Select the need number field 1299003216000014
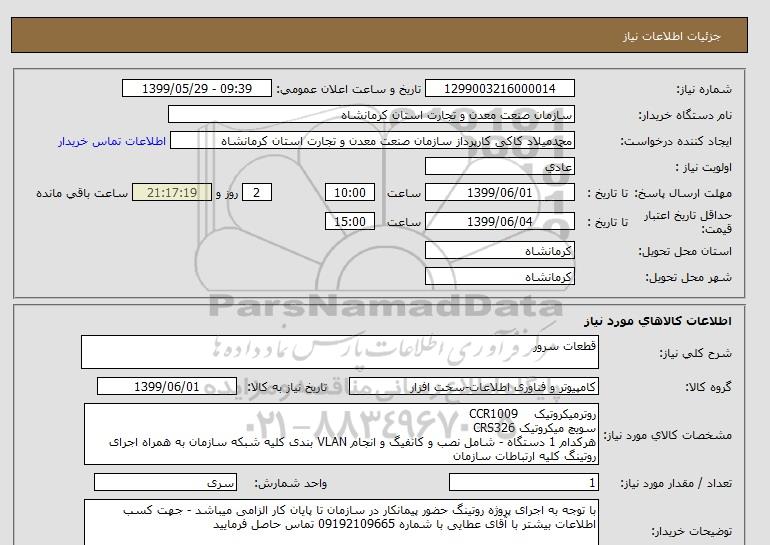The height and width of the screenshot is (545, 770). click(499, 89)
